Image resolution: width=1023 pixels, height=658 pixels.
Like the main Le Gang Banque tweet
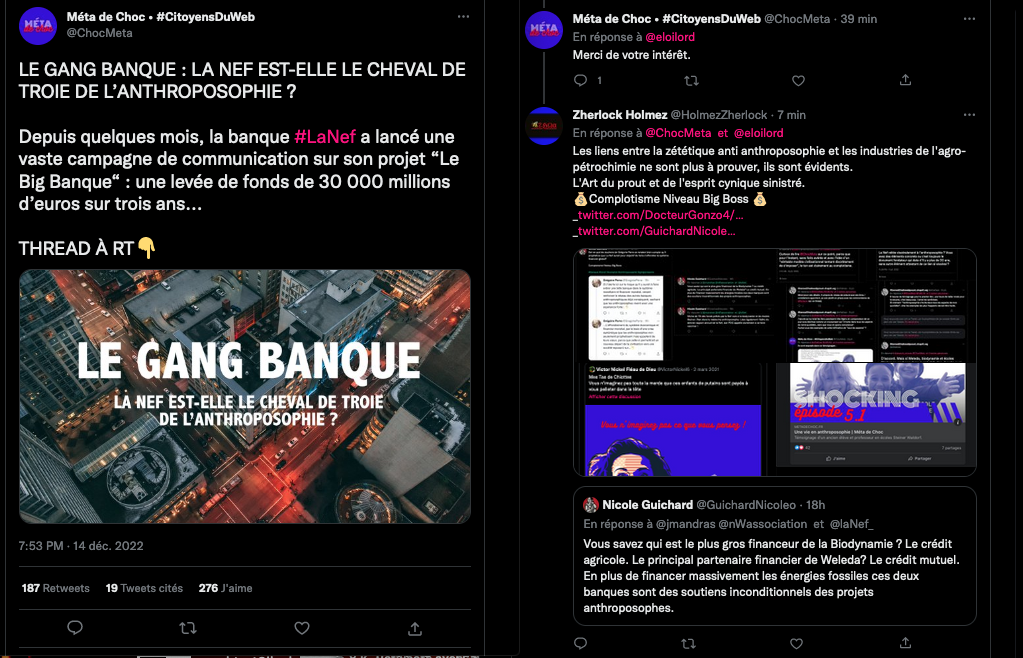pyautogui.click(x=301, y=628)
